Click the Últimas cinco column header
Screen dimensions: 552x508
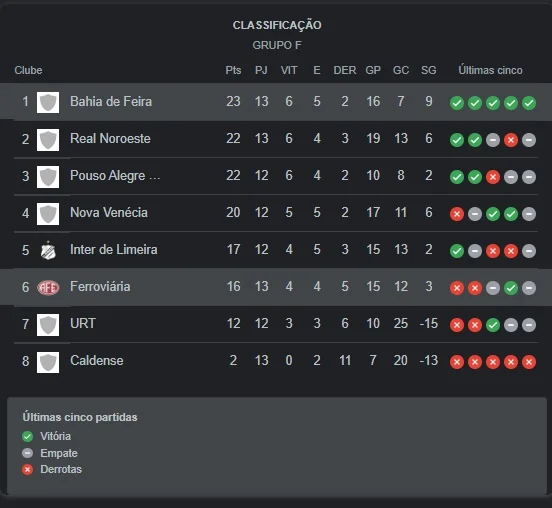(x=490, y=70)
